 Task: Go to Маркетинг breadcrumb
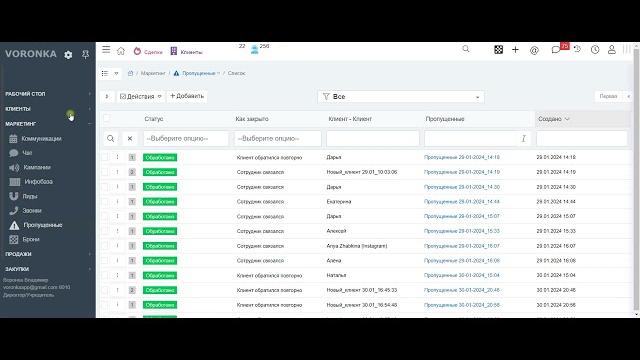click(153, 73)
